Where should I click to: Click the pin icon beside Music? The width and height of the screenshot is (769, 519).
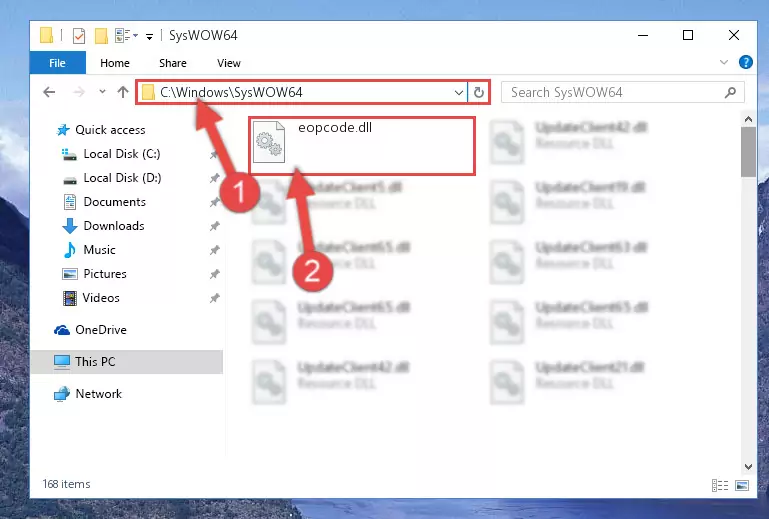tap(214, 250)
